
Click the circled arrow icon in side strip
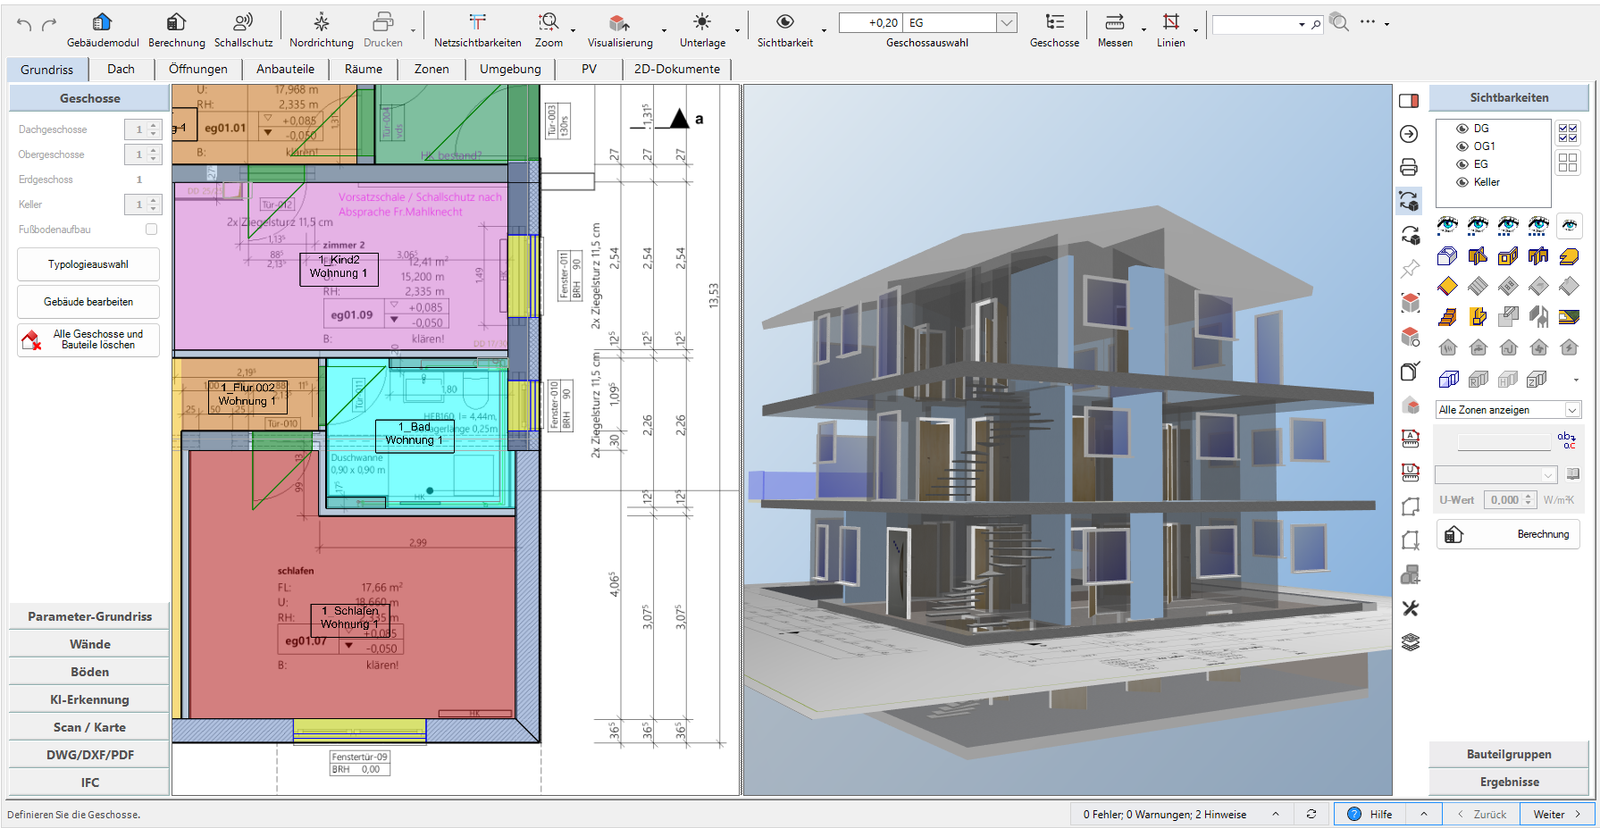pyautogui.click(x=1409, y=134)
